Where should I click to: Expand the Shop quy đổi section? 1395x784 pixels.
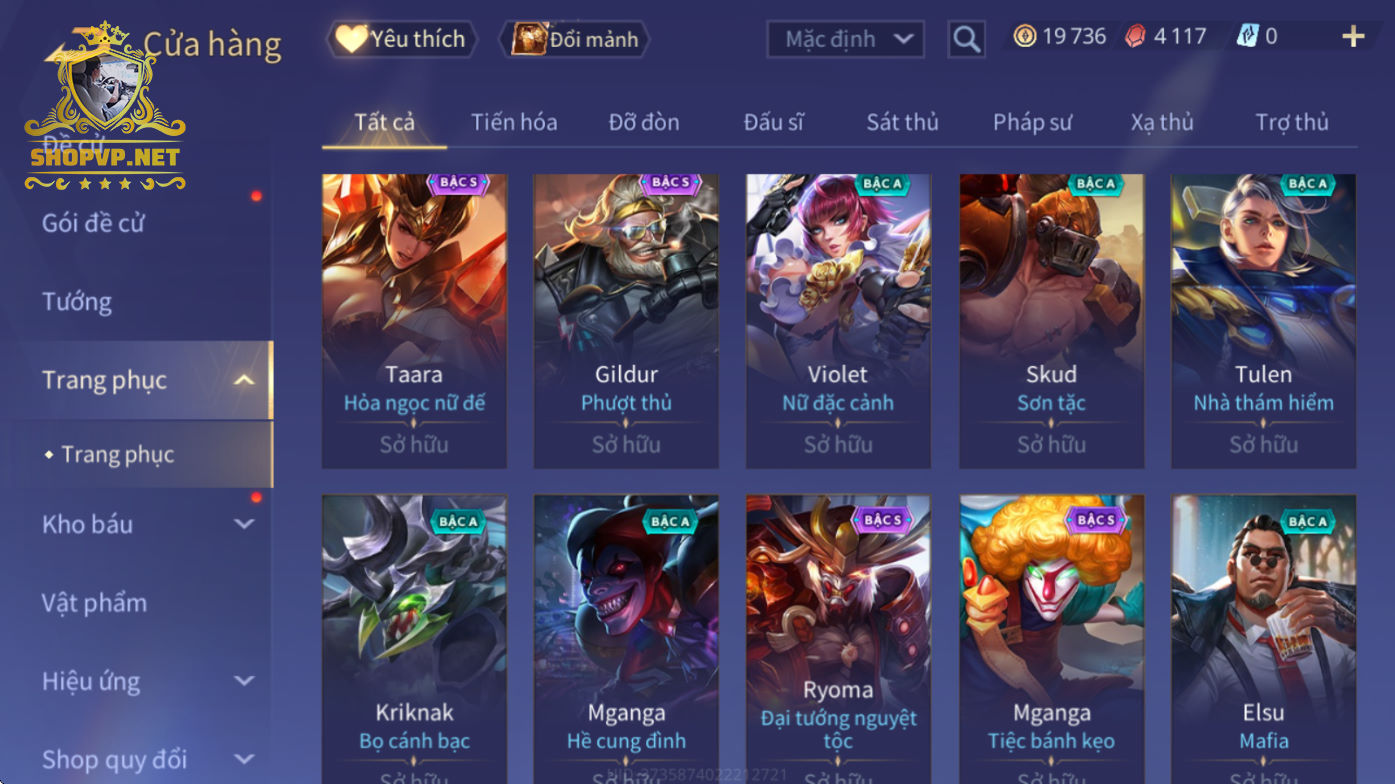[x=244, y=760]
